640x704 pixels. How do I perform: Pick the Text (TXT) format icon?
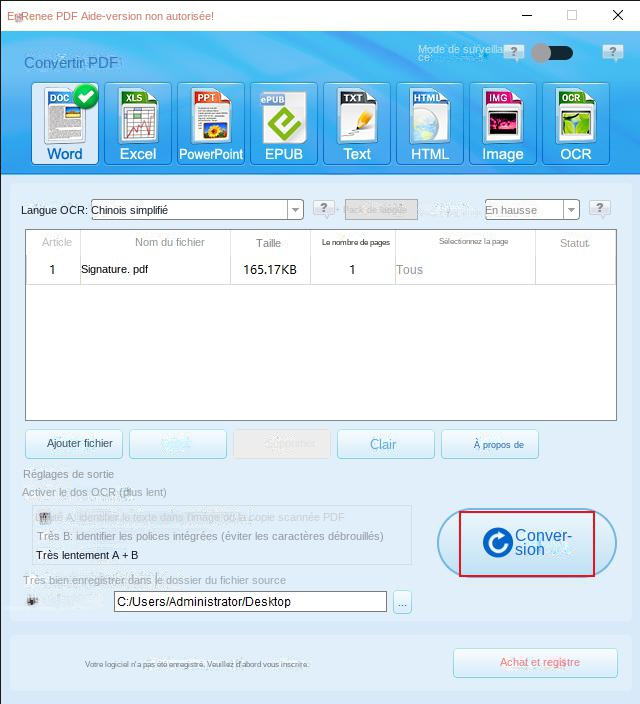tap(357, 123)
